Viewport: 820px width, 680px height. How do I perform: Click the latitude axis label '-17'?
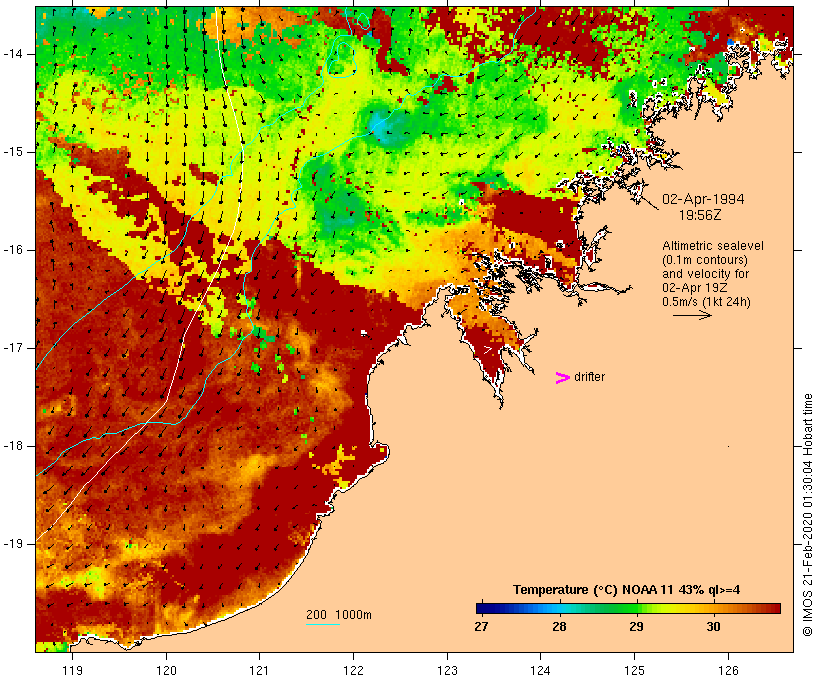click(x=13, y=348)
